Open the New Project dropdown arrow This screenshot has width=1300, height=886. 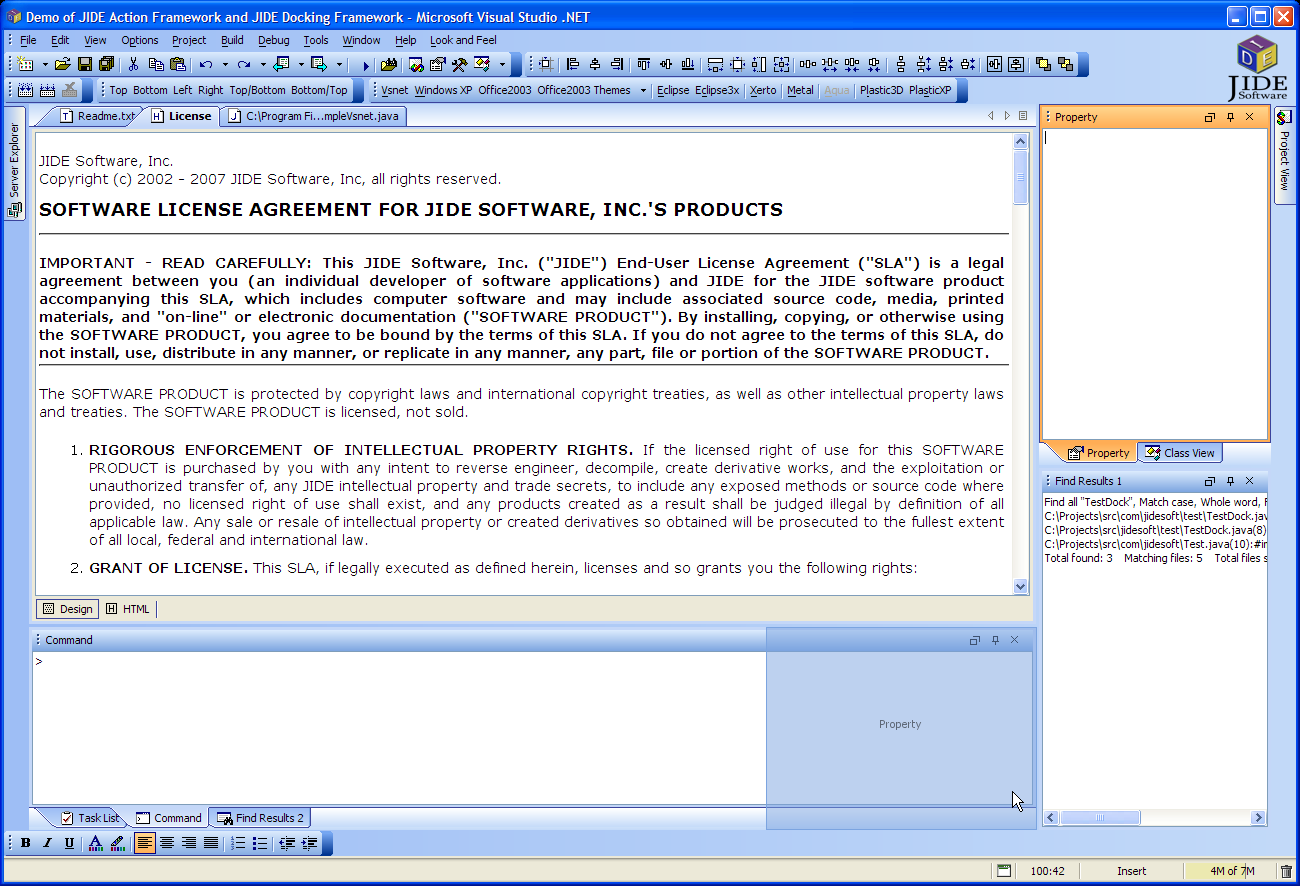tap(45, 64)
